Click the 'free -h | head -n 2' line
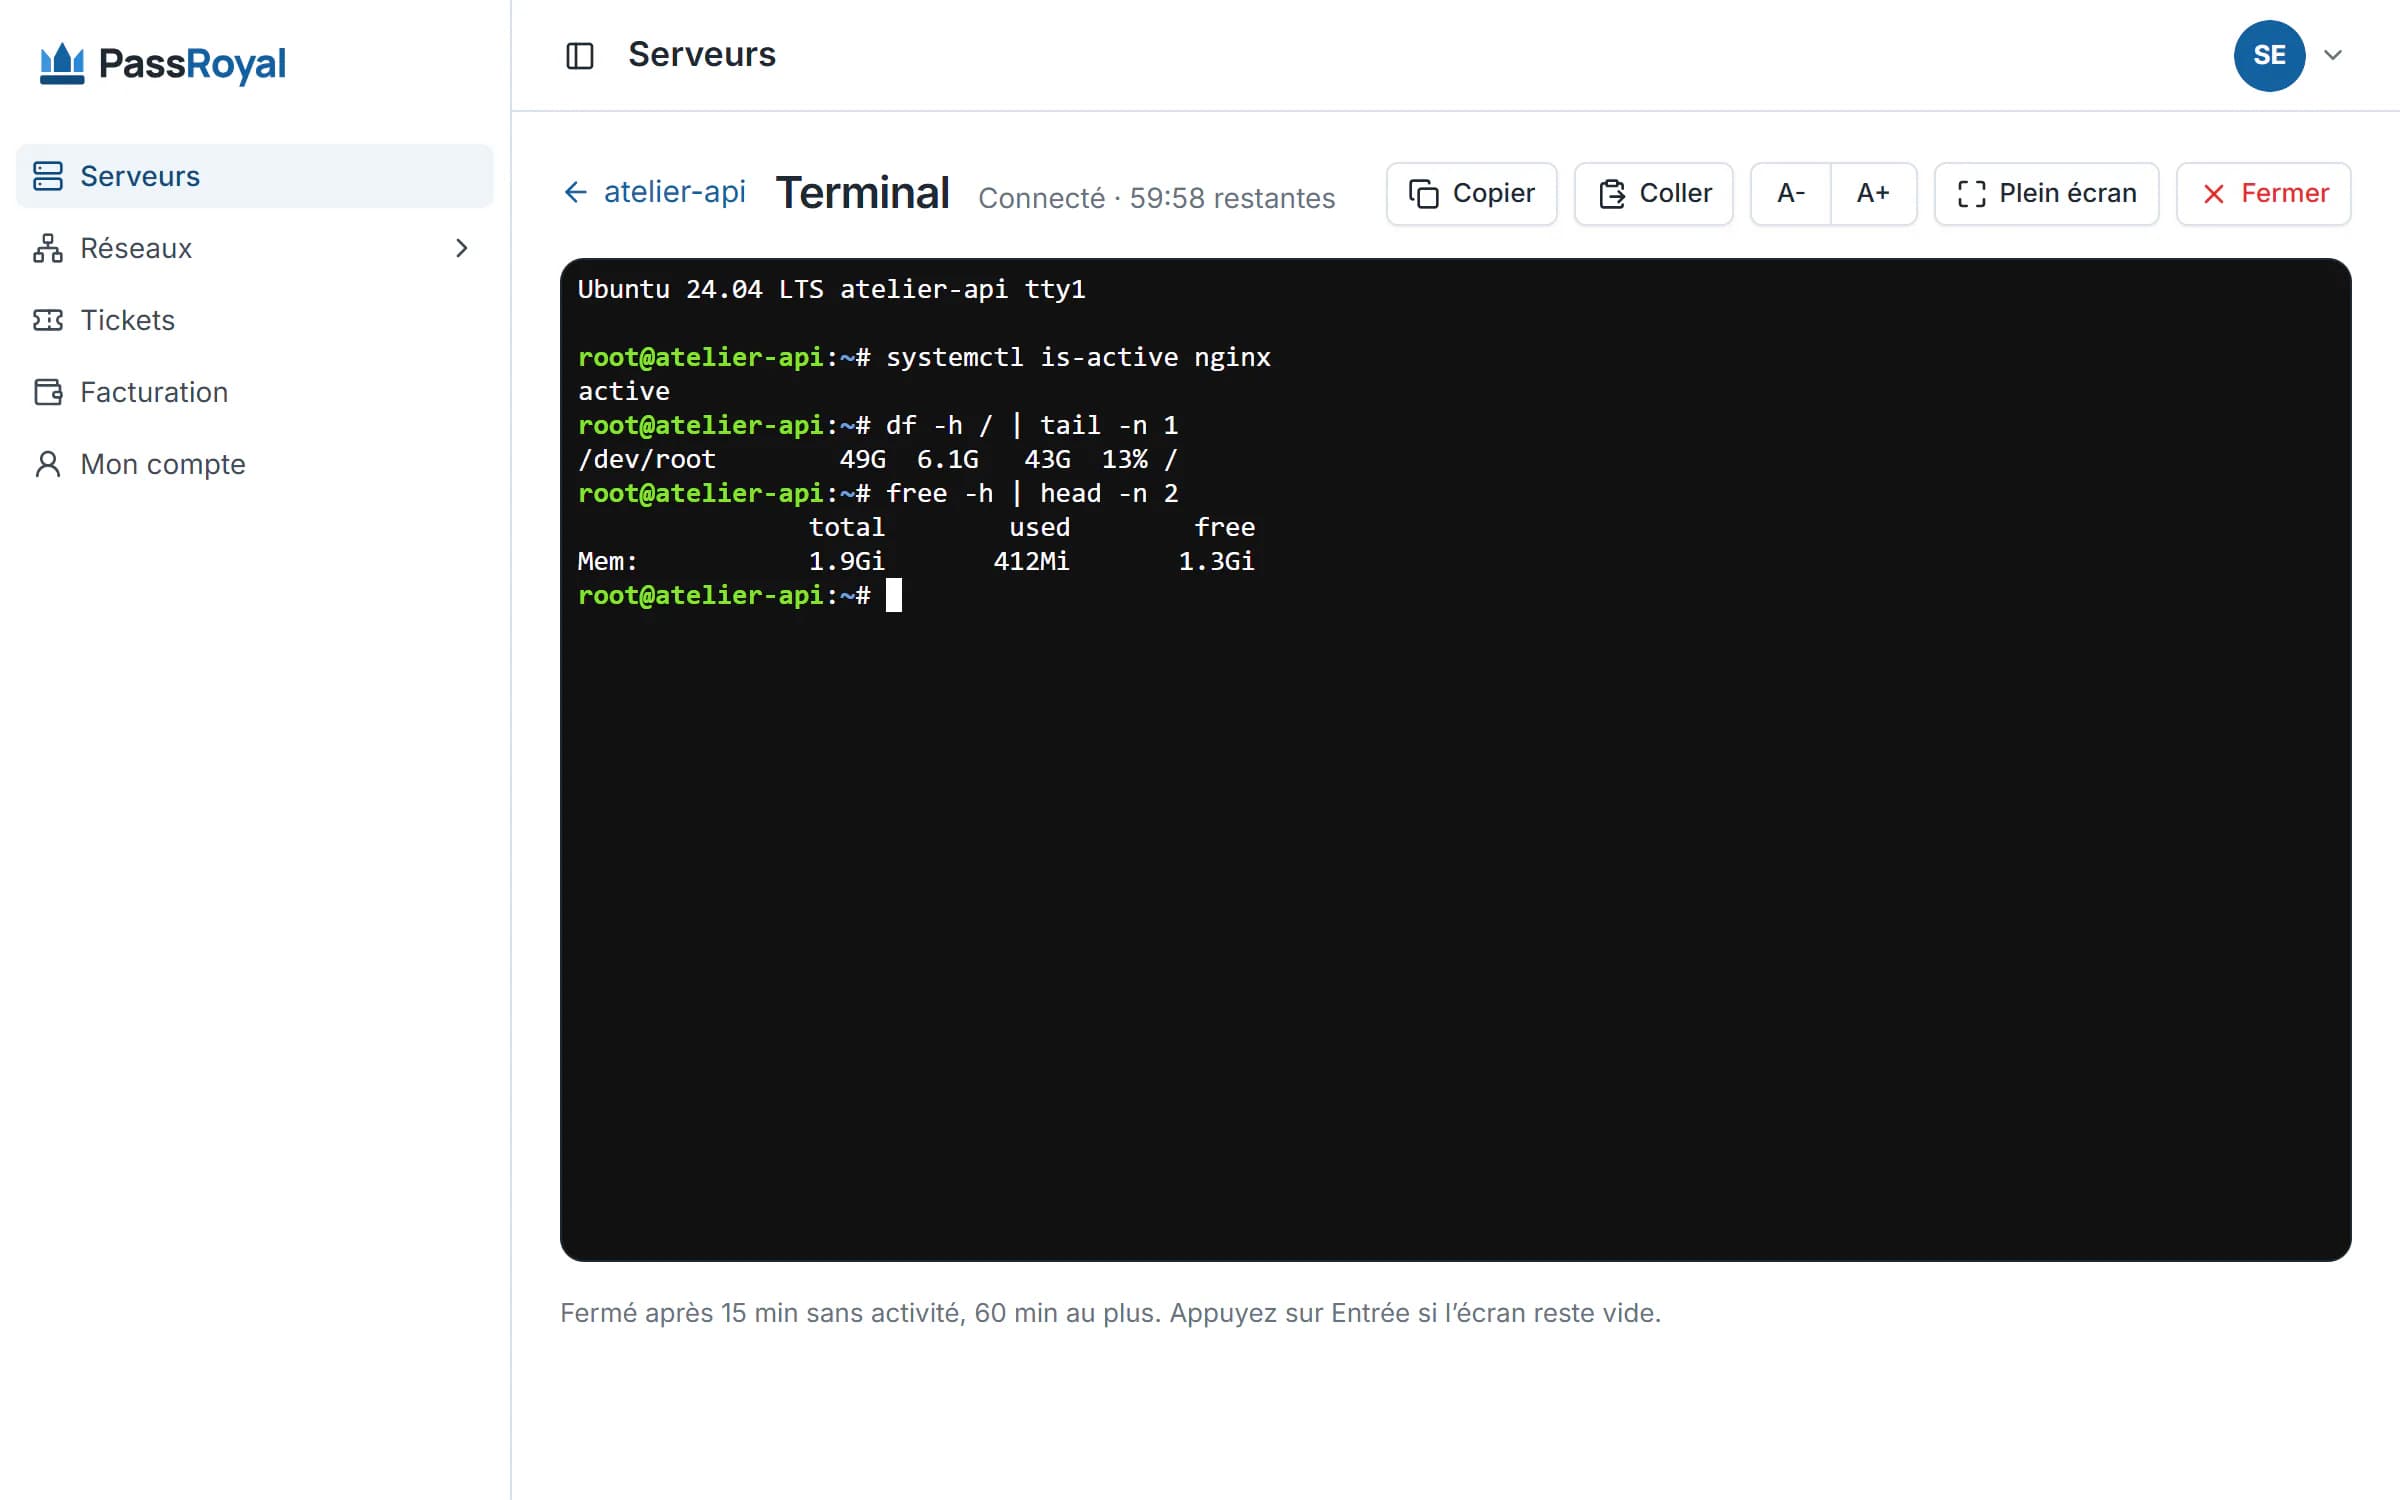This screenshot has height=1500, width=2400. 878,493
